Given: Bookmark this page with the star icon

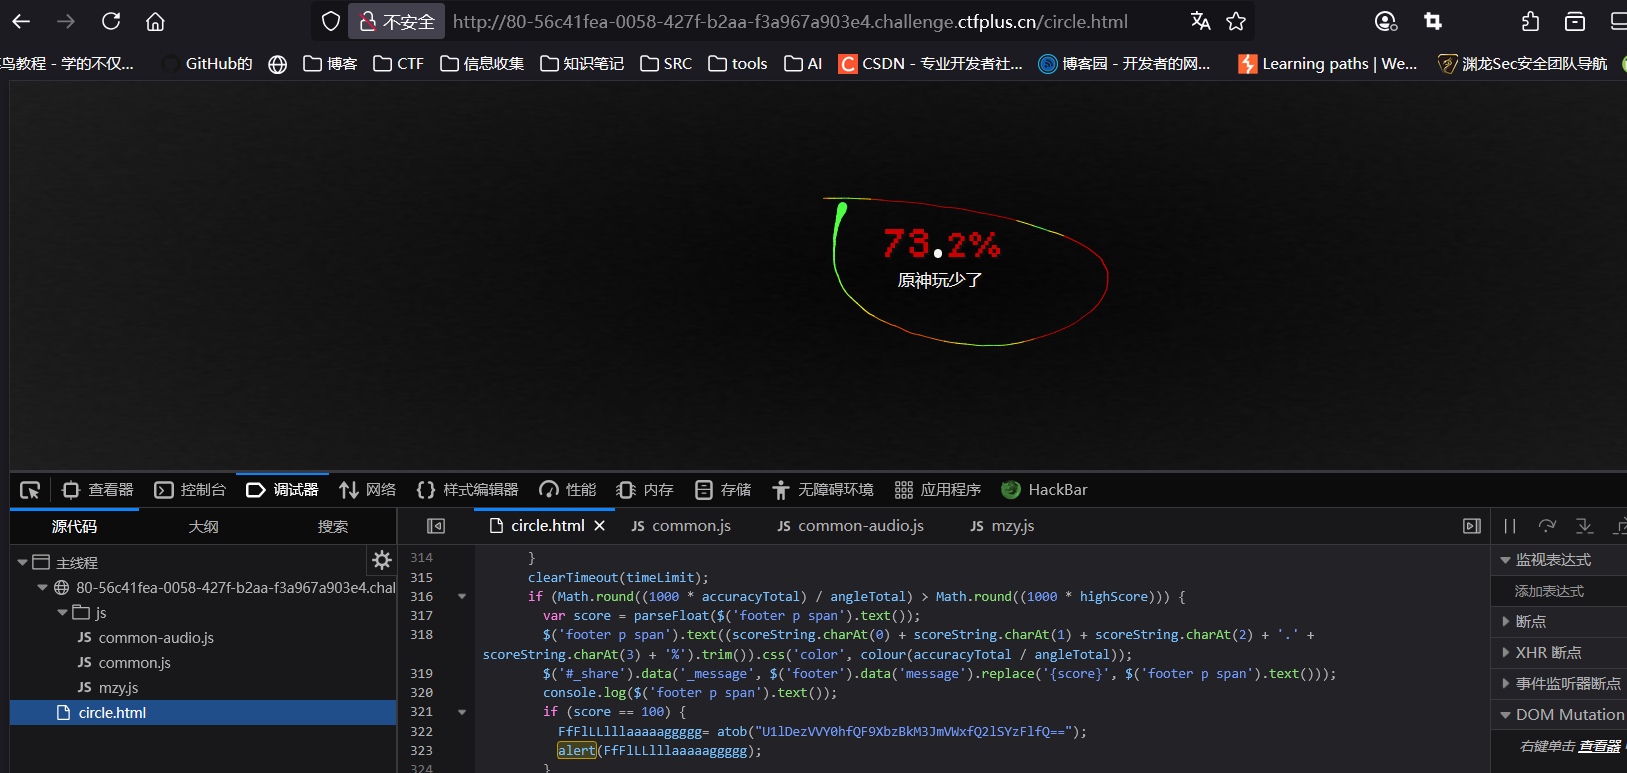Looking at the screenshot, I should [x=1236, y=21].
